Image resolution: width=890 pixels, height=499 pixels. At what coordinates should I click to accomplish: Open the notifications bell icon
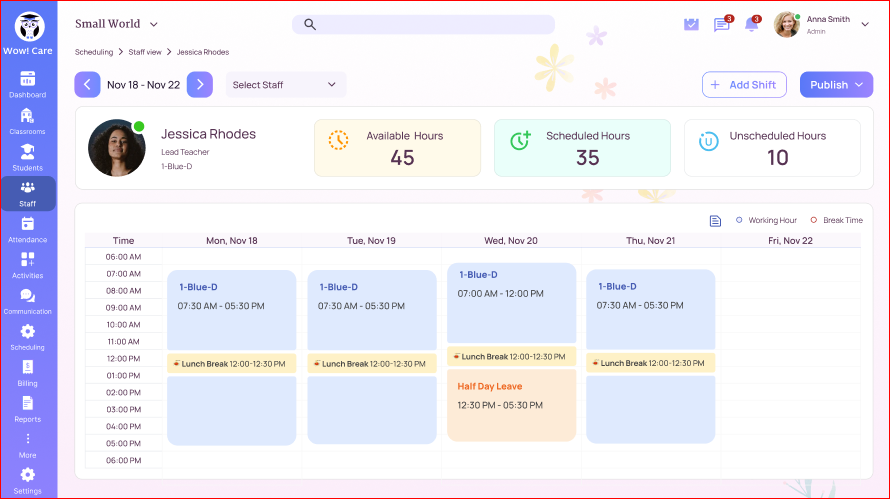pyautogui.click(x=751, y=25)
